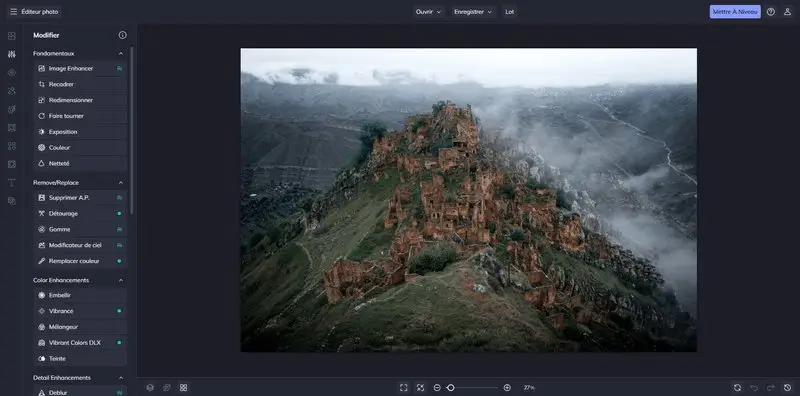Open the Couleur tool

pos(81,147)
